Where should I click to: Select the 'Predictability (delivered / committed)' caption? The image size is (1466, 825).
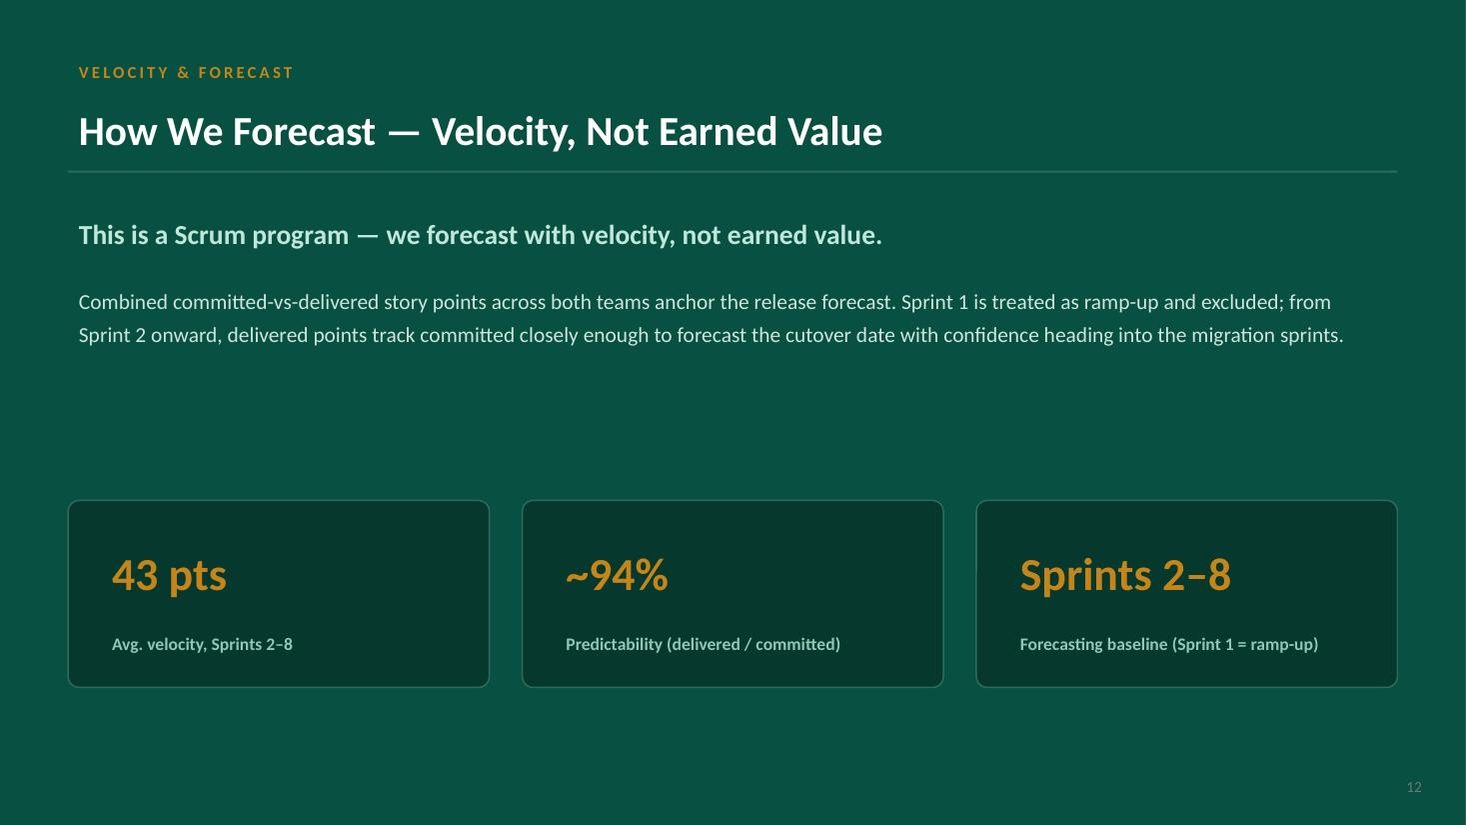(703, 644)
